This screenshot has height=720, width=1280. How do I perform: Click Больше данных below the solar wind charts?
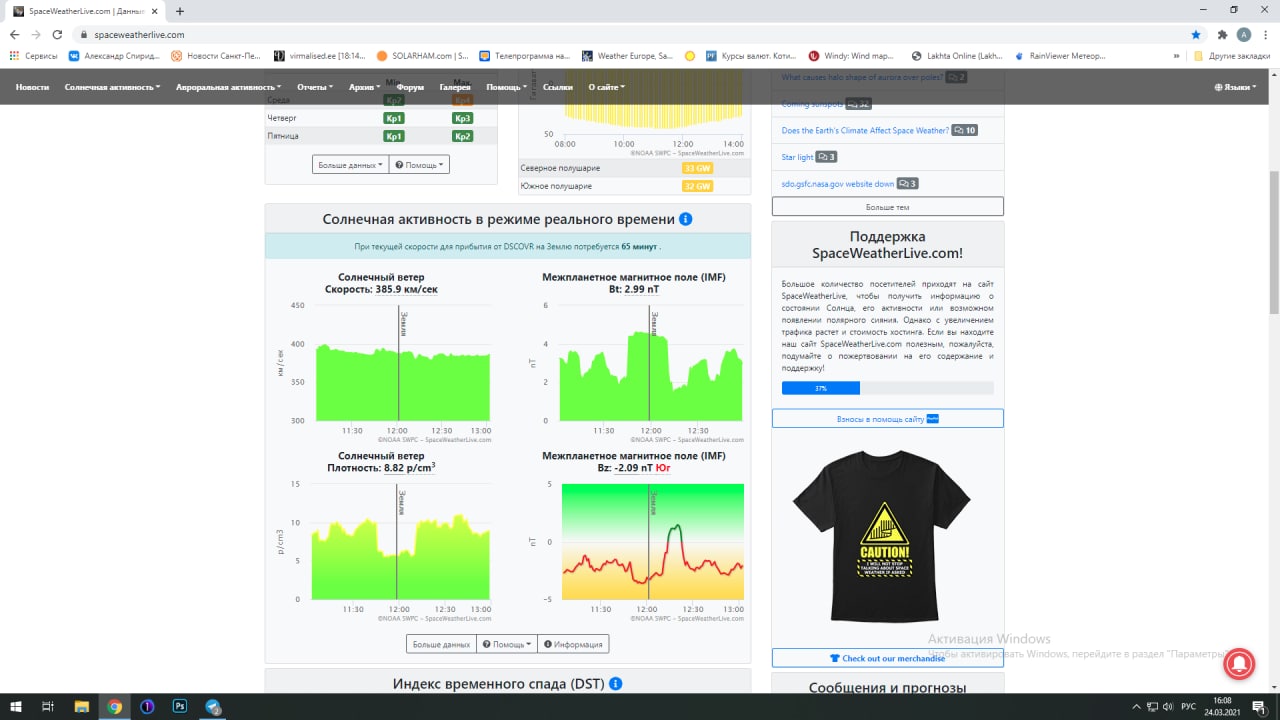441,644
